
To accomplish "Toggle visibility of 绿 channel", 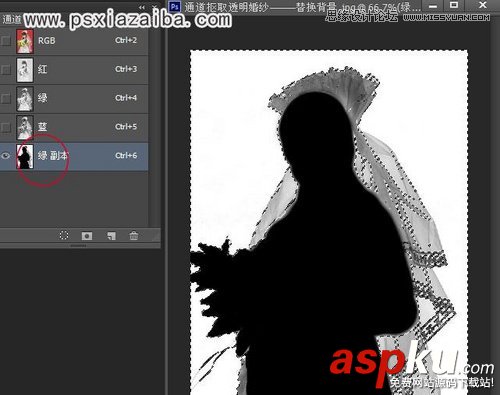I will click(x=6, y=98).
